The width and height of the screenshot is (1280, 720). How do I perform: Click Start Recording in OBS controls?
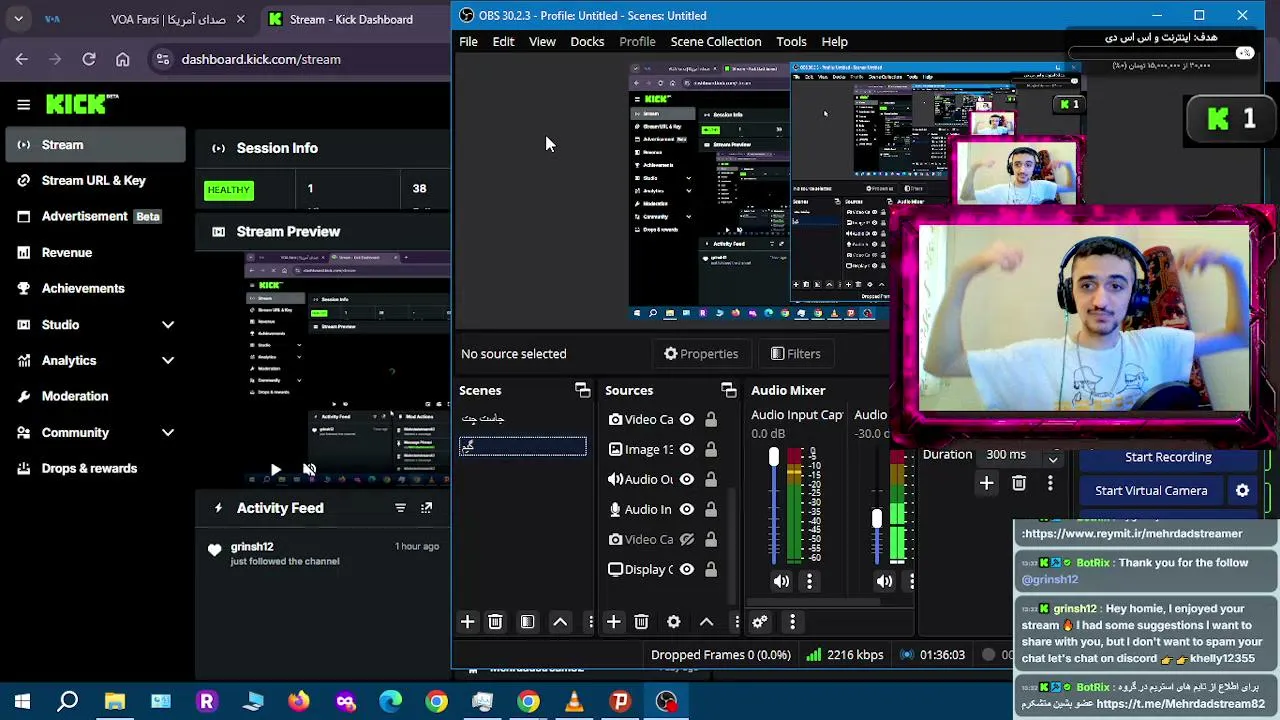[1168, 457]
